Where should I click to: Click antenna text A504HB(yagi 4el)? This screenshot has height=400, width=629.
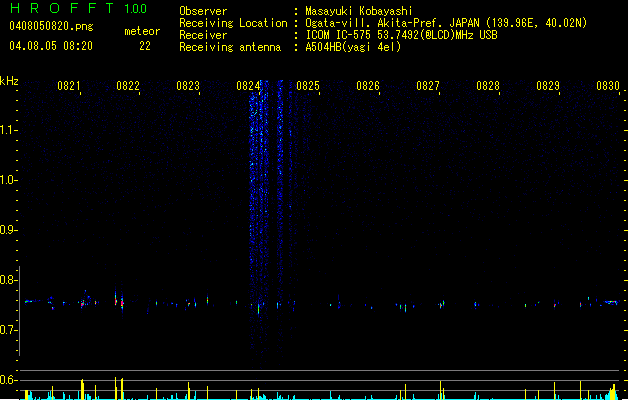[x=353, y=47]
